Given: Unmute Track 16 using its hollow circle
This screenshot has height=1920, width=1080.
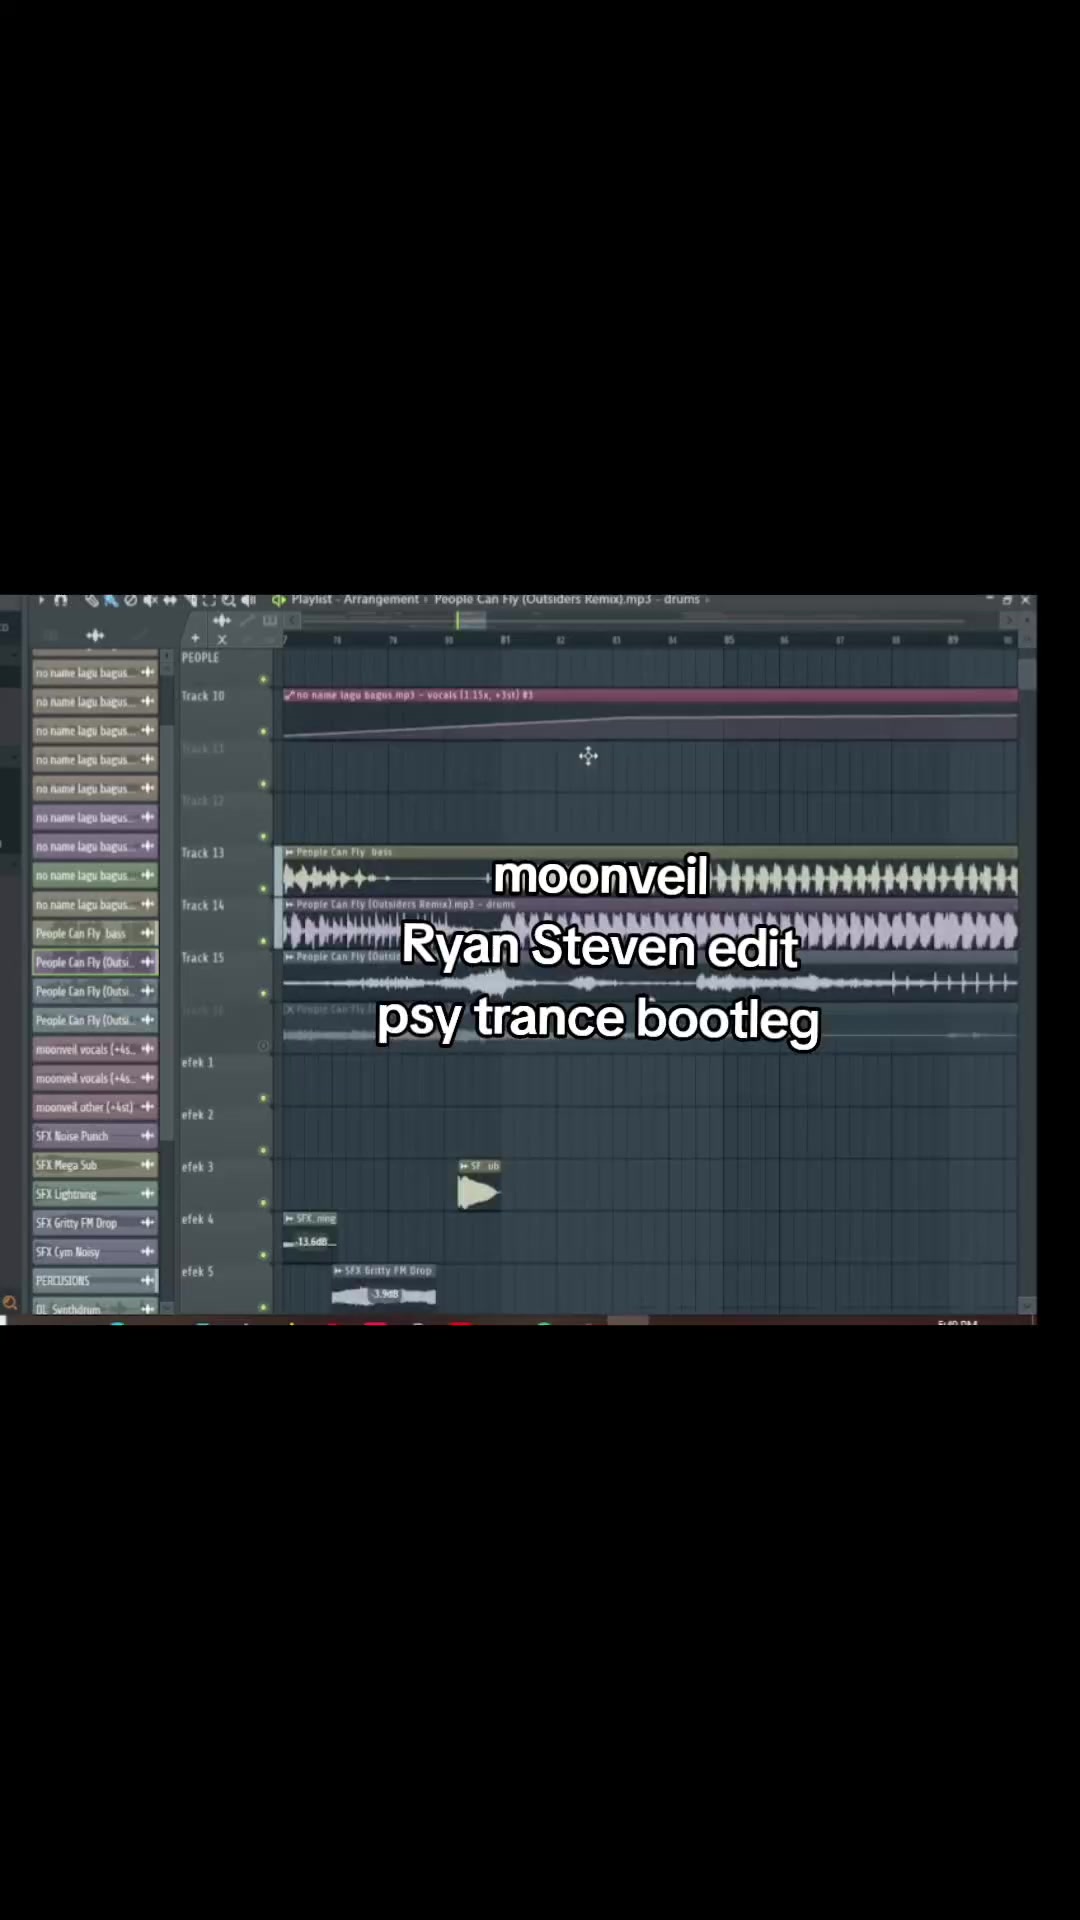Looking at the screenshot, I should tap(264, 1046).
